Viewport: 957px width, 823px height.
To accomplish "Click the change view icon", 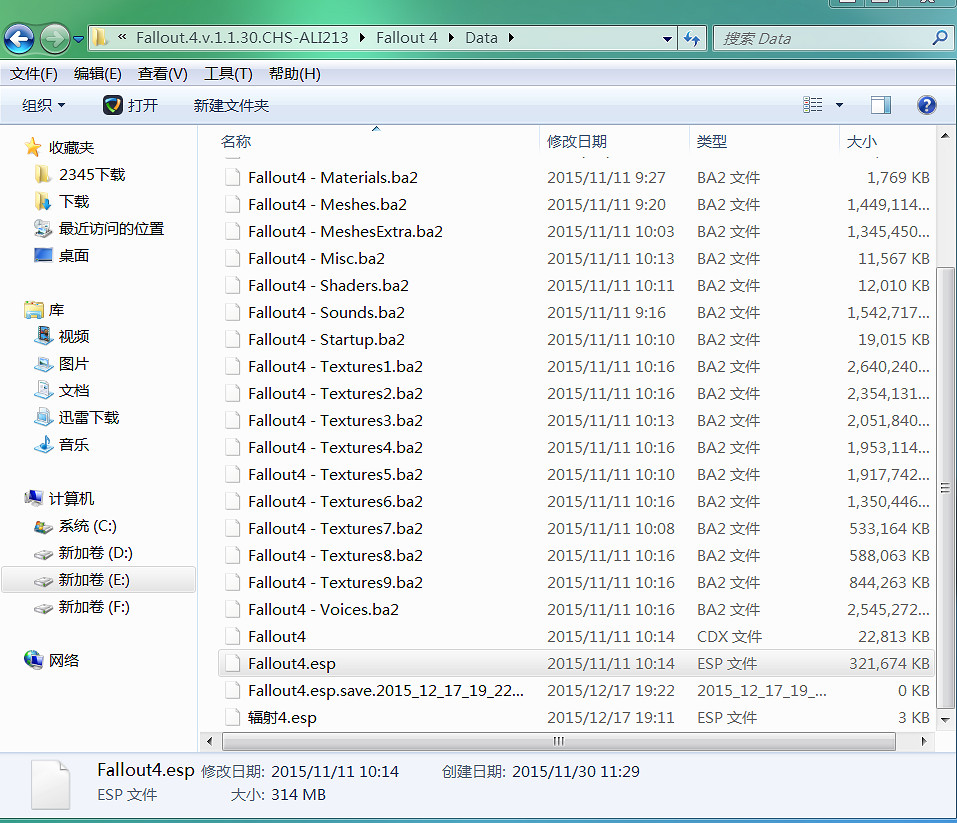I will click(x=813, y=105).
